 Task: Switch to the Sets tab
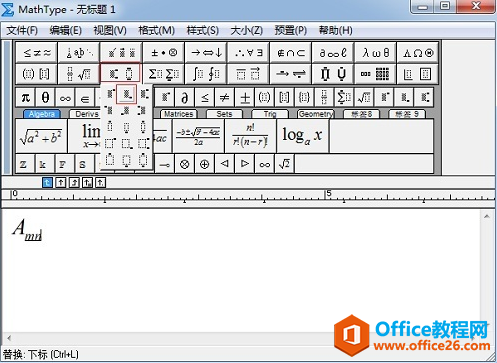pyautogui.click(x=224, y=114)
